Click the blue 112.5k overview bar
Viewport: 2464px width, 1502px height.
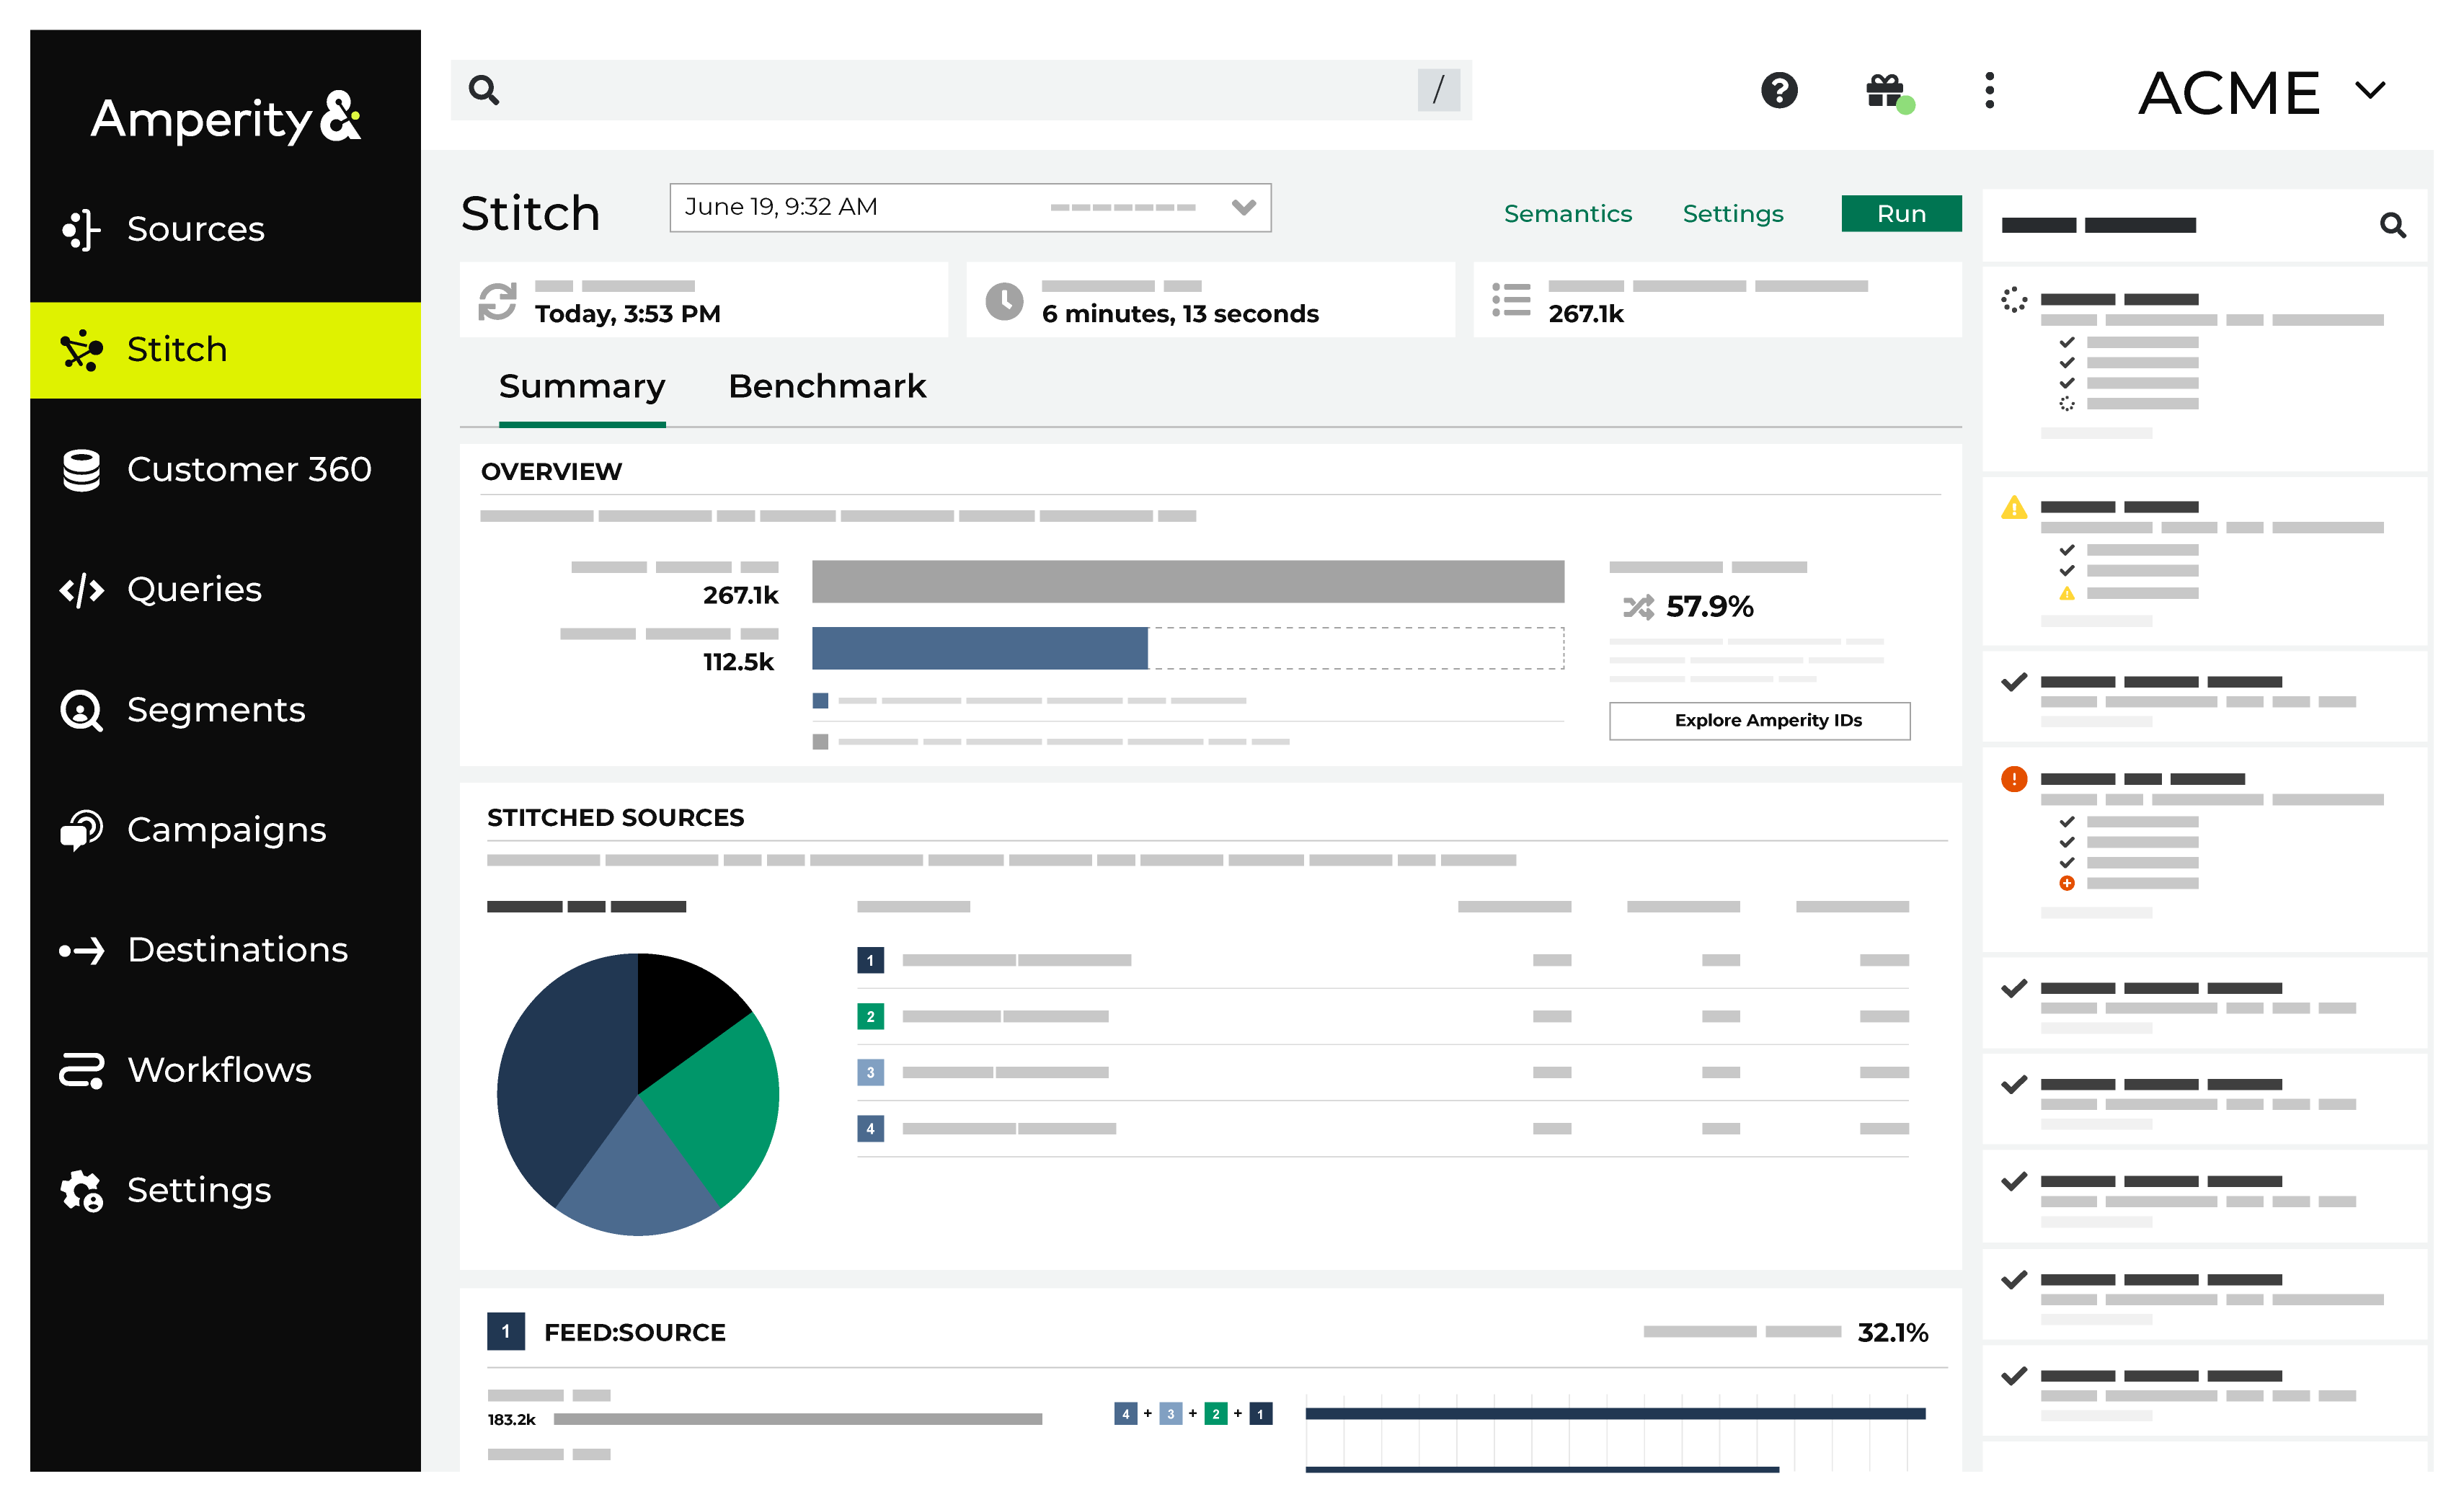(x=979, y=648)
